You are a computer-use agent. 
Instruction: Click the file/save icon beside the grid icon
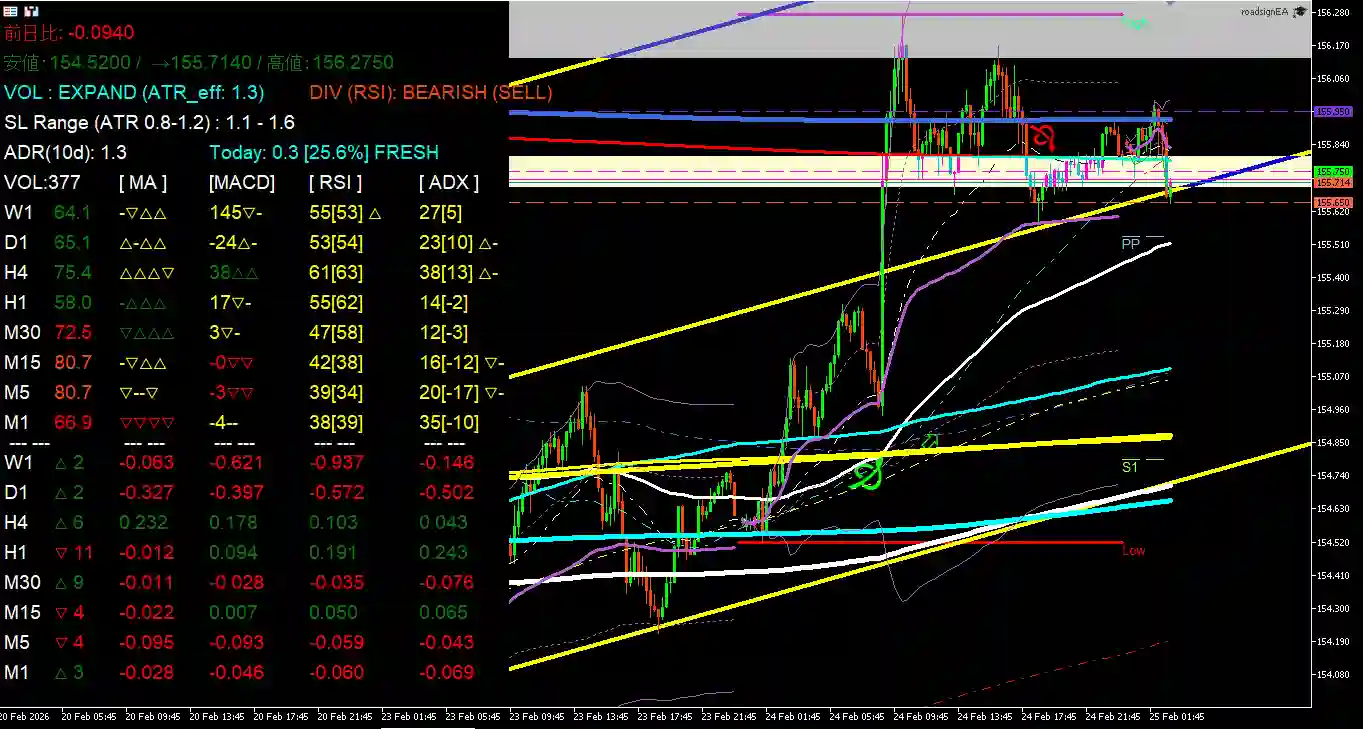(31, 10)
